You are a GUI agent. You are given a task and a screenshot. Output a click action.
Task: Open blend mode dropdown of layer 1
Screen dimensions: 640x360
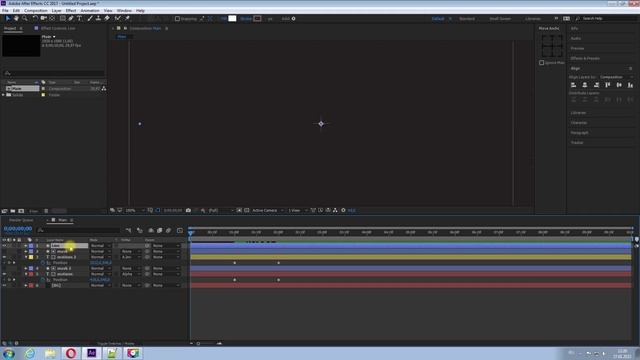100,246
